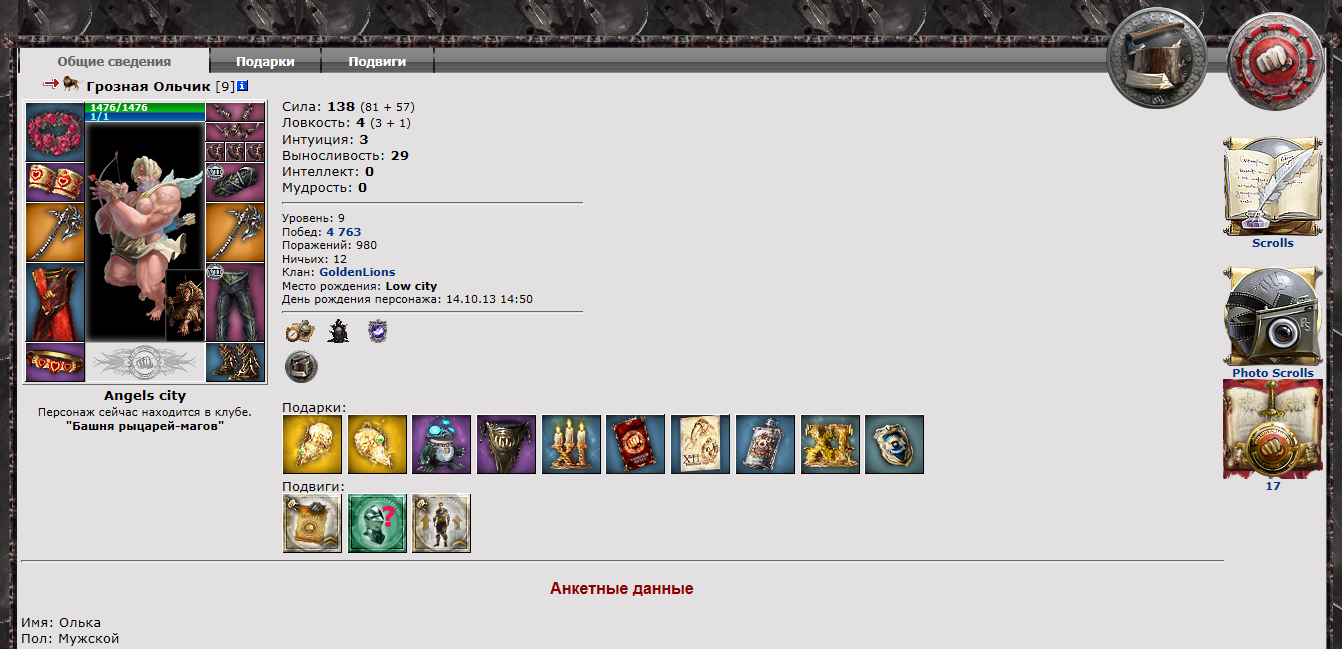The height and width of the screenshot is (649, 1342).
Task: Click the blue info icon next to the player name
Action: [x=243, y=85]
